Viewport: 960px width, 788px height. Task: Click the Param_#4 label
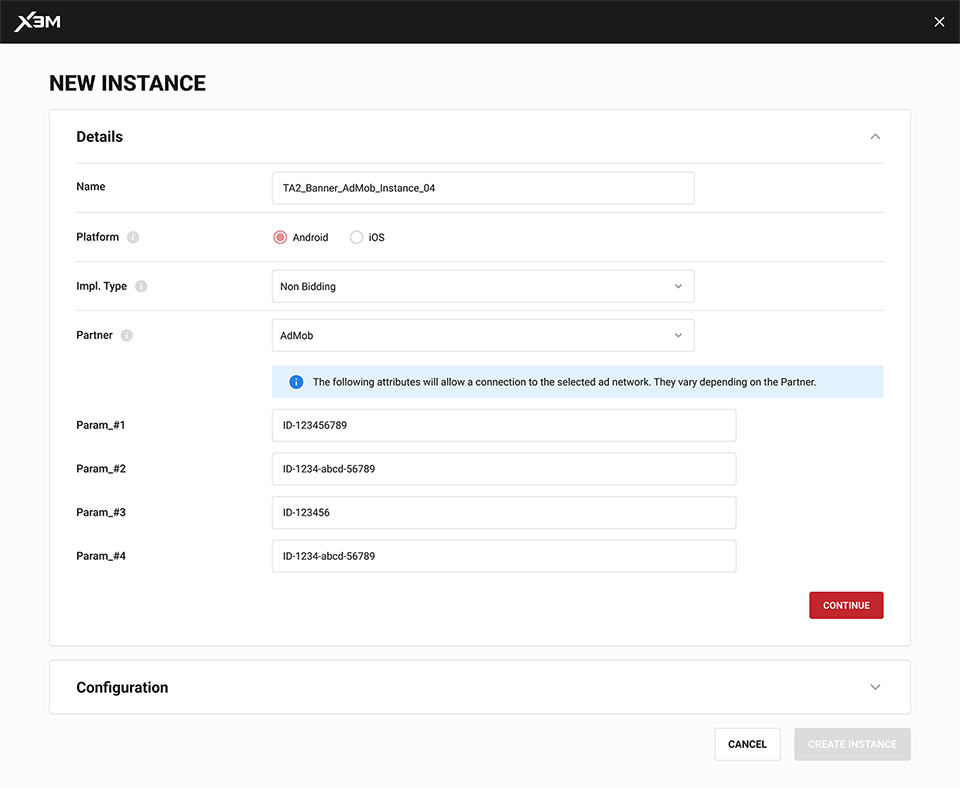pos(101,556)
